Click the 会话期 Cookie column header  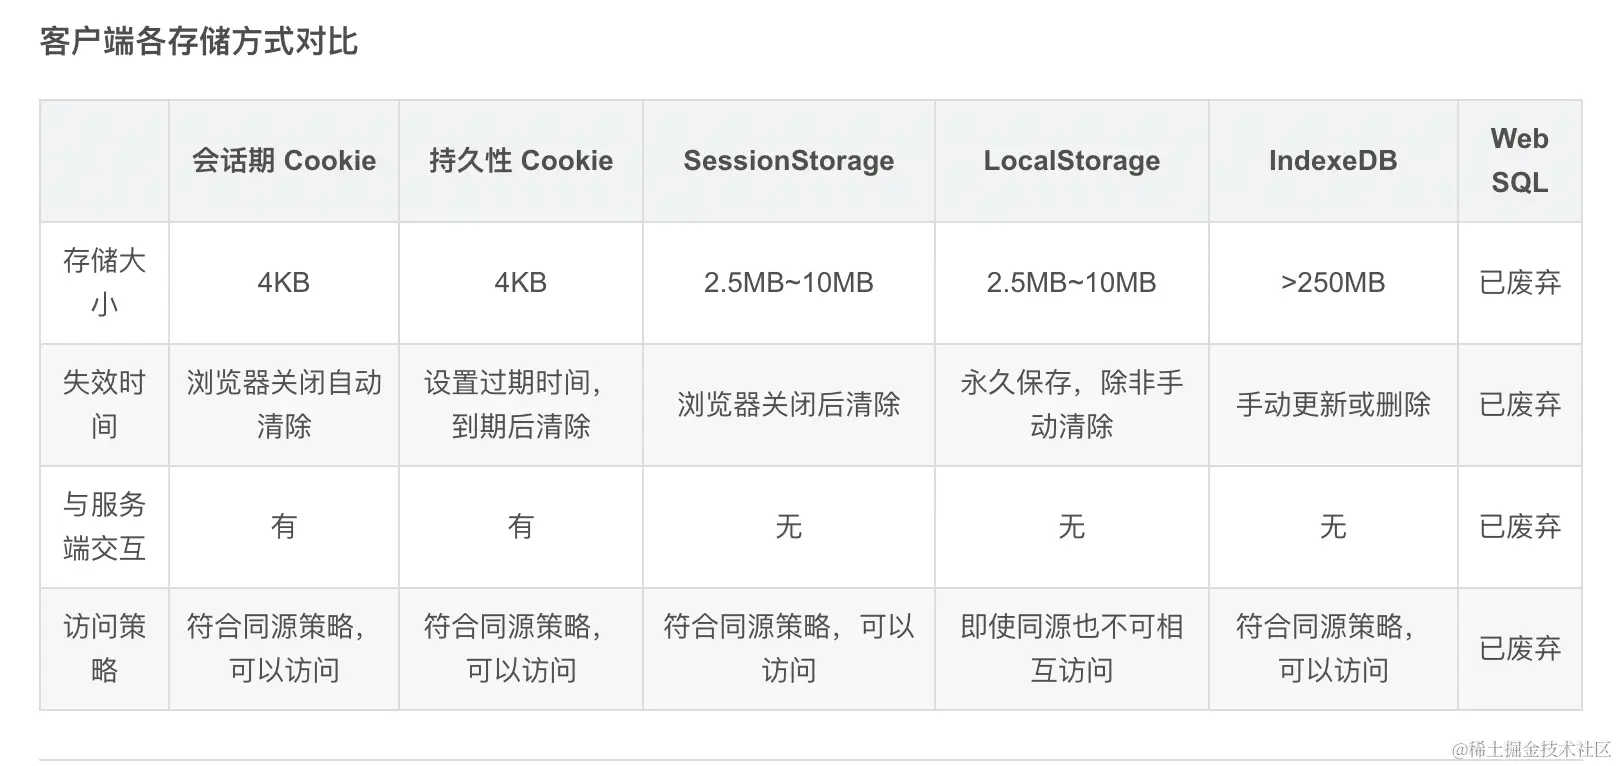[x=284, y=161]
